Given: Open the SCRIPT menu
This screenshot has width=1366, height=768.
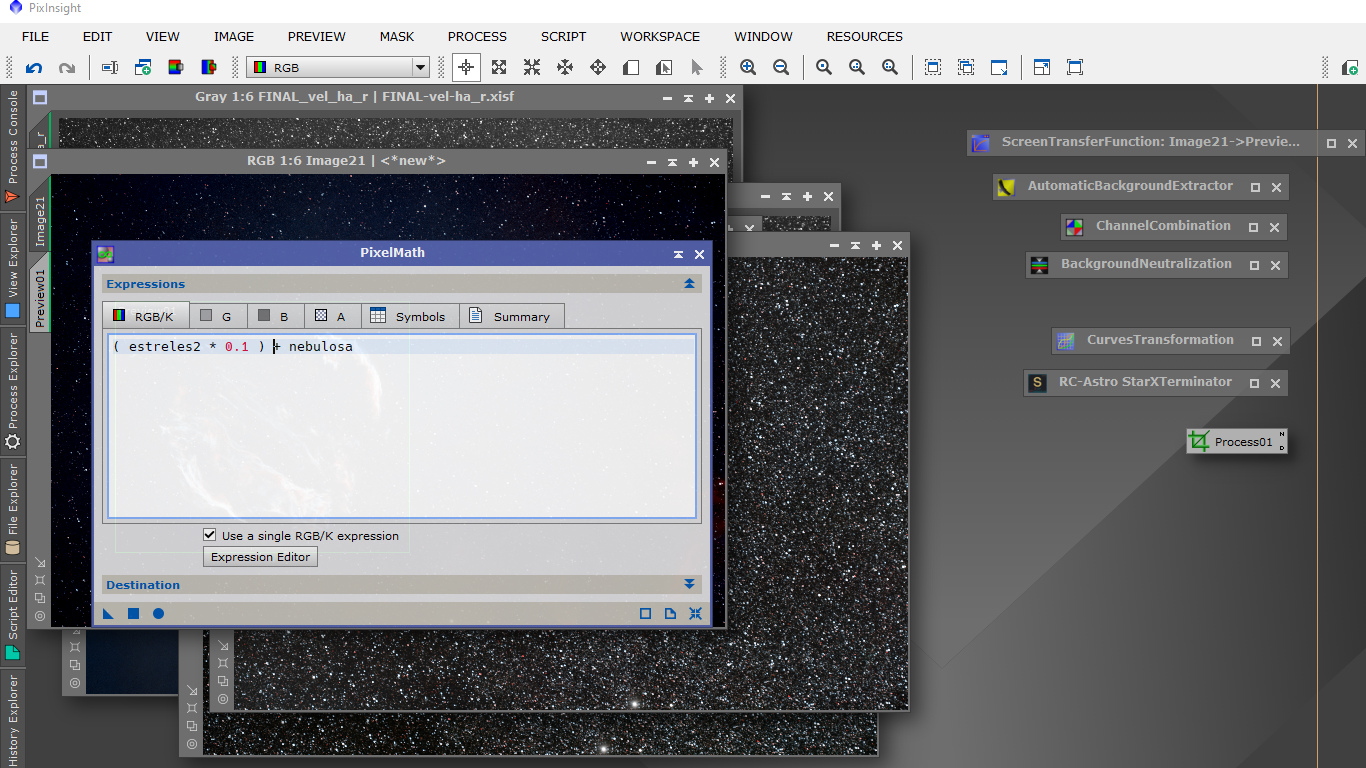Looking at the screenshot, I should pyautogui.click(x=563, y=36).
